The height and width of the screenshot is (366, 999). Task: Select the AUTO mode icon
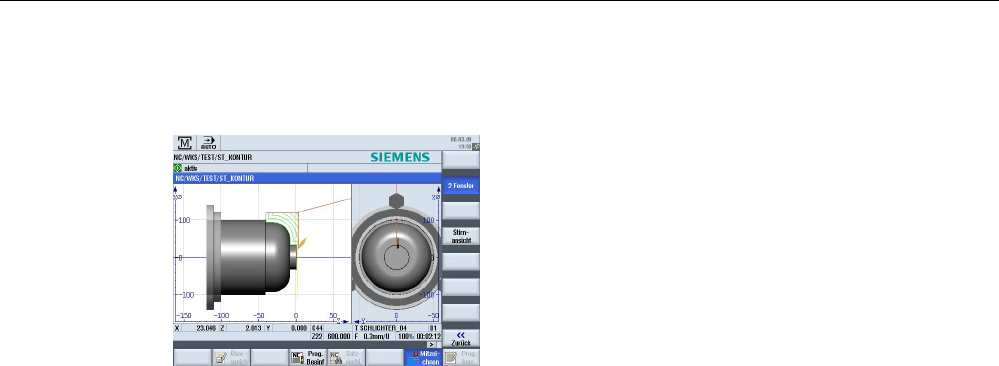pos(208,143)
